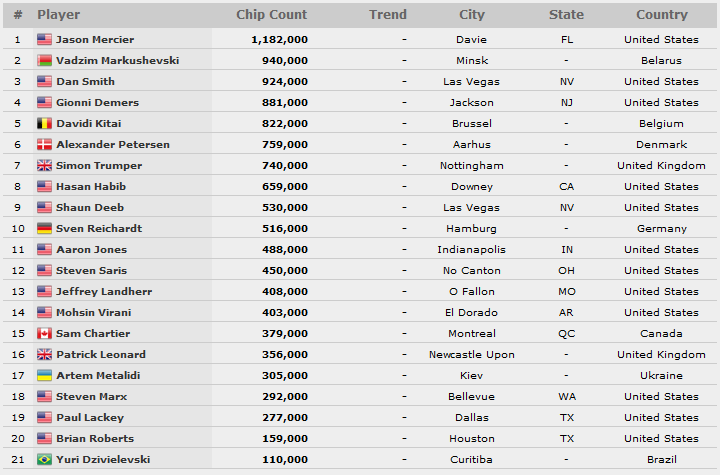This screenshot has width=720, height=475.
Task: Click the Belarus flag beside Vadzim Markushevski
Action: (44, 61)
